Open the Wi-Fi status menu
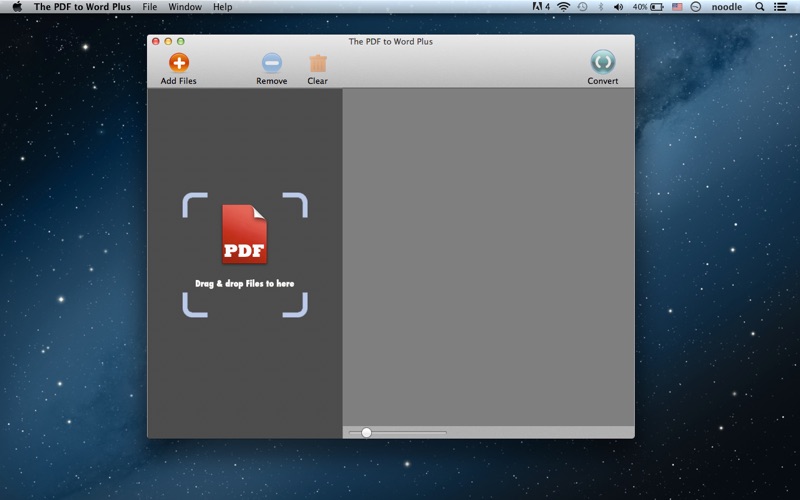Screen dimensions: 800x500 tap(563, 7)
